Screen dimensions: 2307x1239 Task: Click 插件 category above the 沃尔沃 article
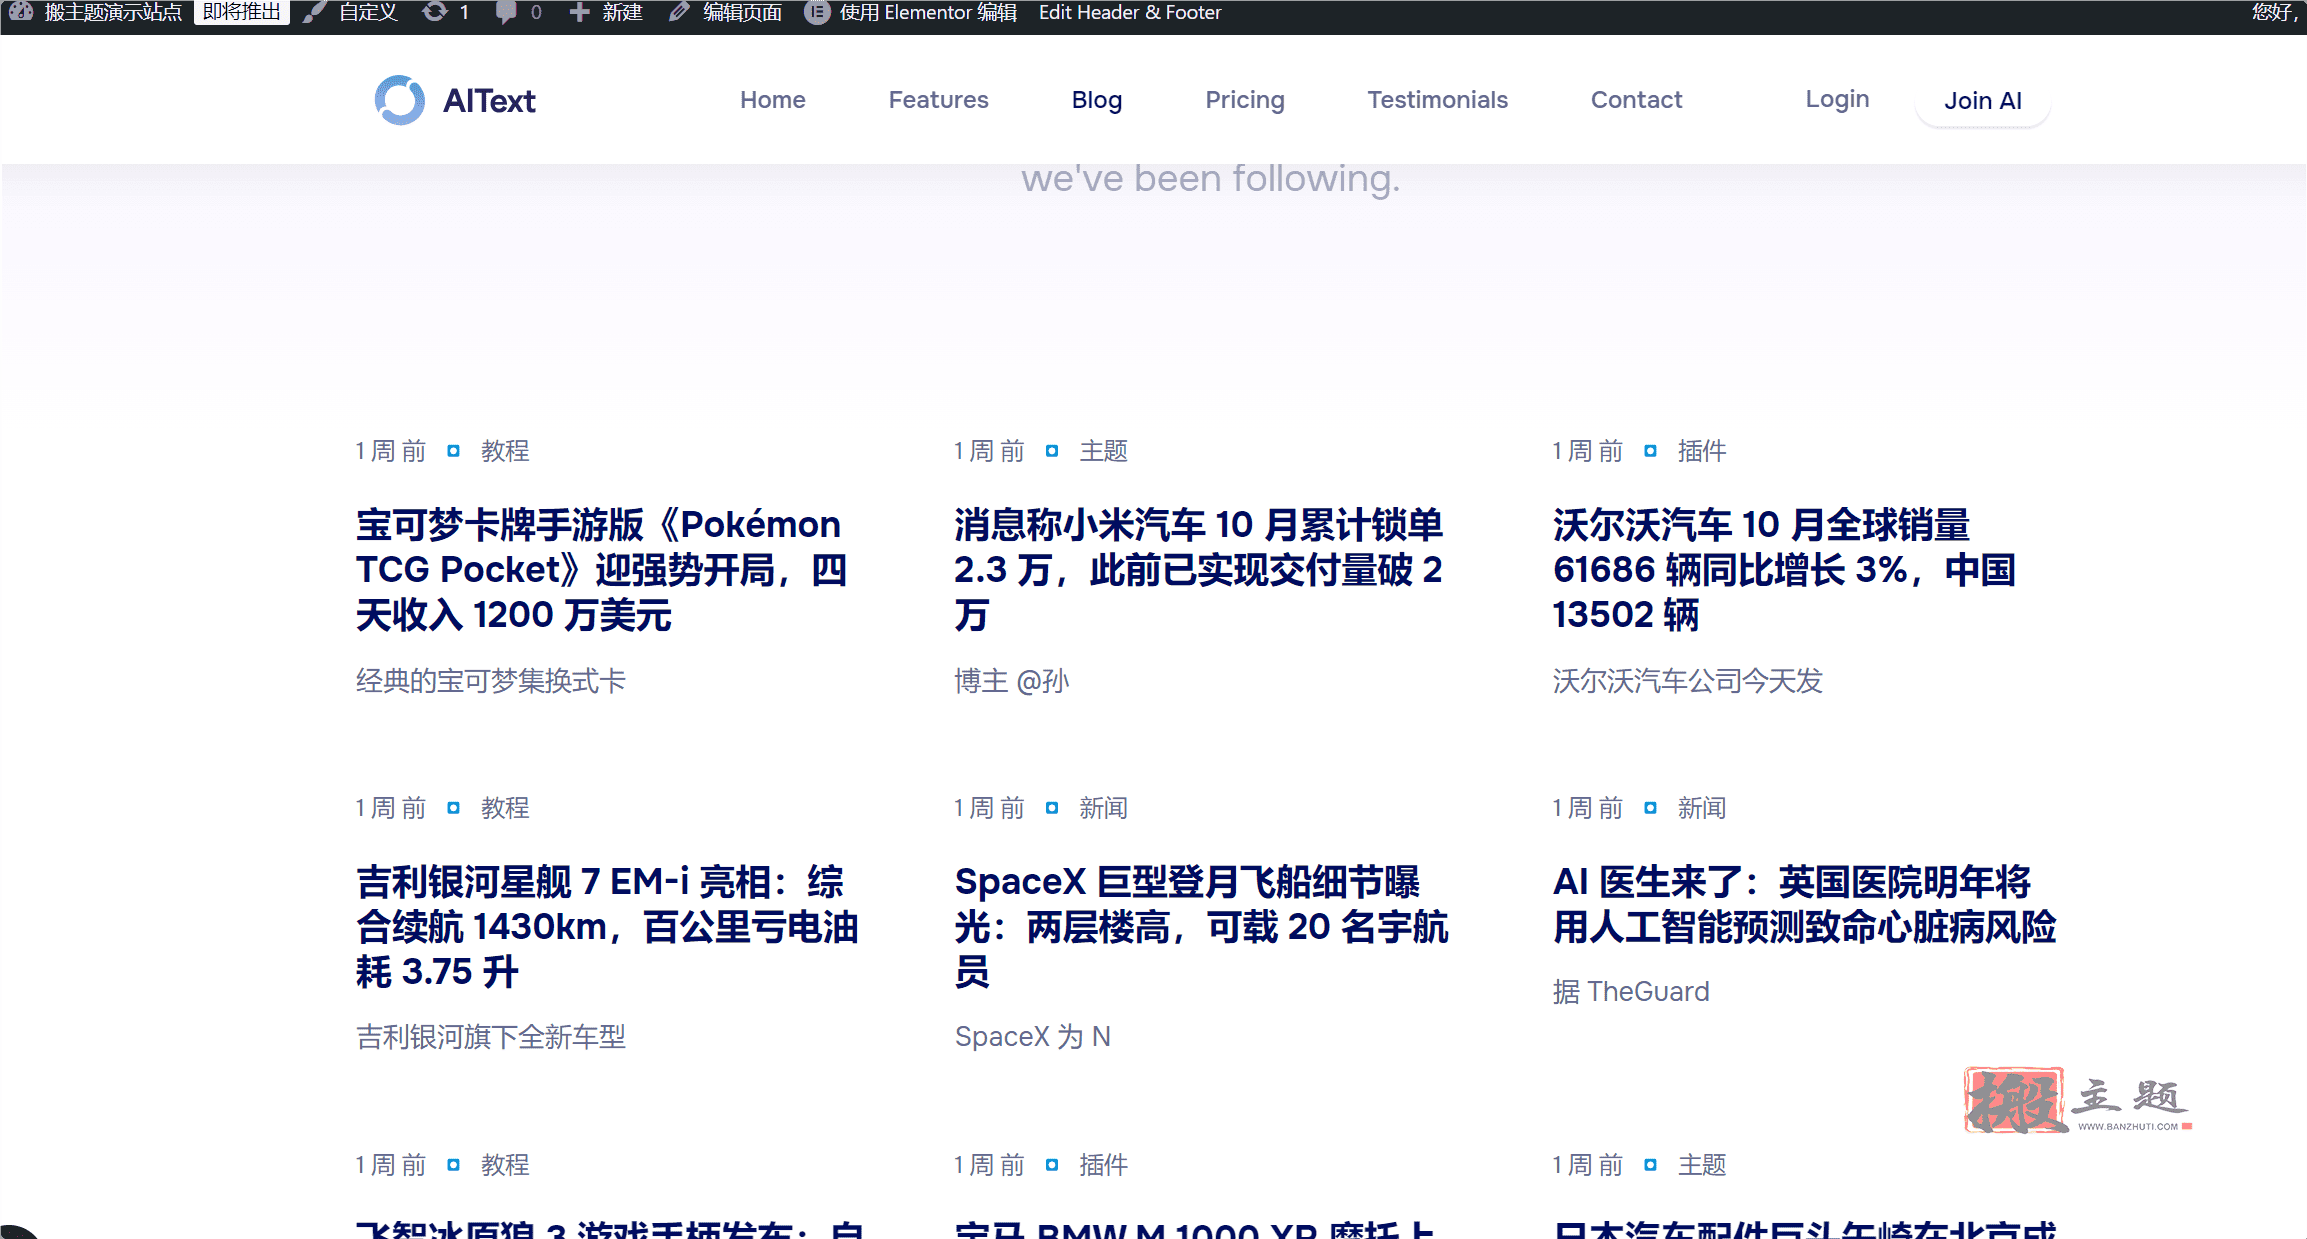coord(1701,451)
